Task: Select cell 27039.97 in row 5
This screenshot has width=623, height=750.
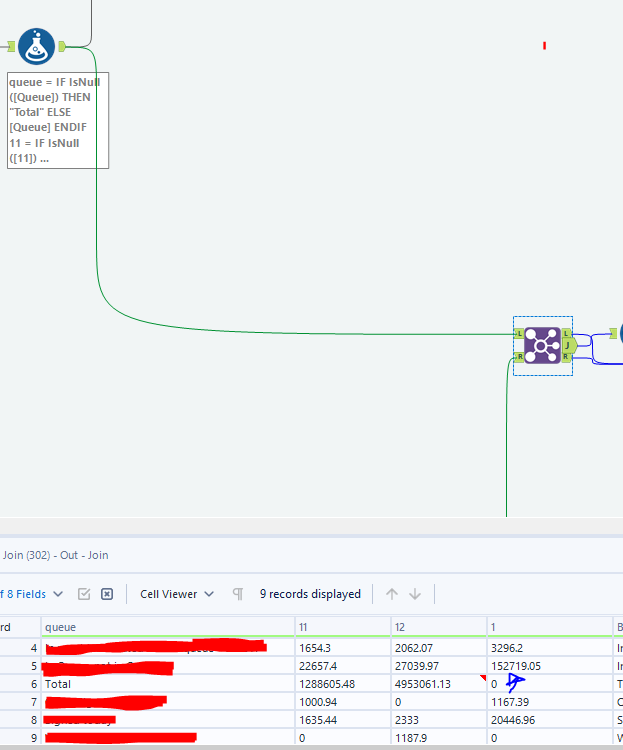Action: pos(439,666)
